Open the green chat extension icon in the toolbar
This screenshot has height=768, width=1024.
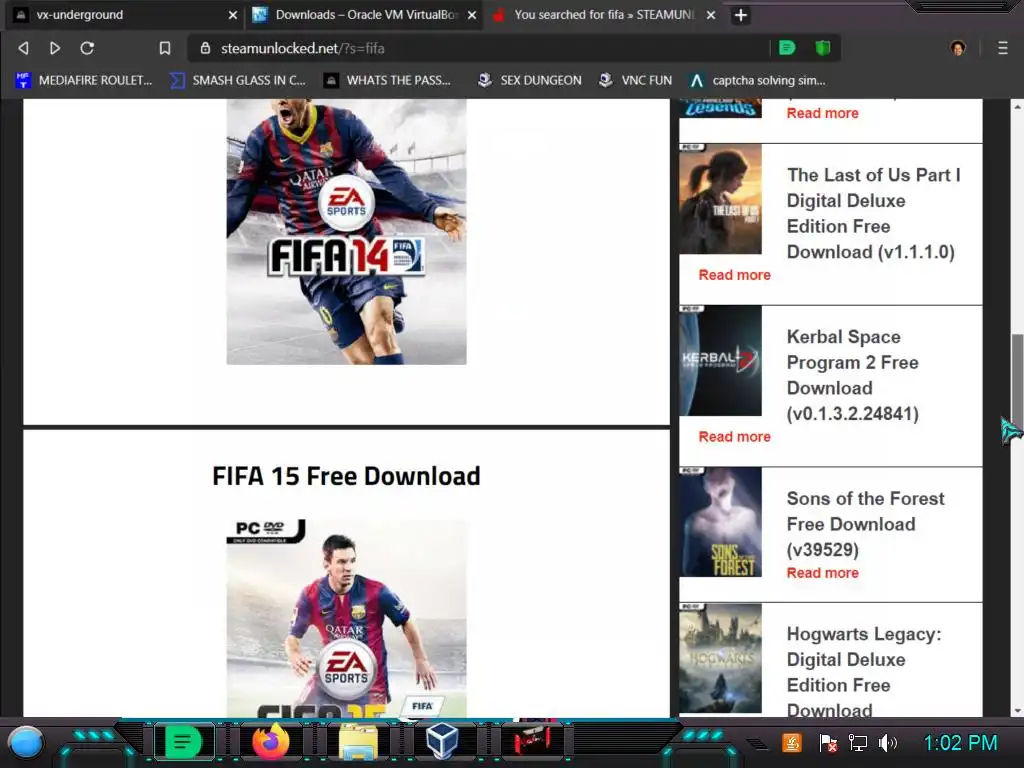(x=787, y=48)
